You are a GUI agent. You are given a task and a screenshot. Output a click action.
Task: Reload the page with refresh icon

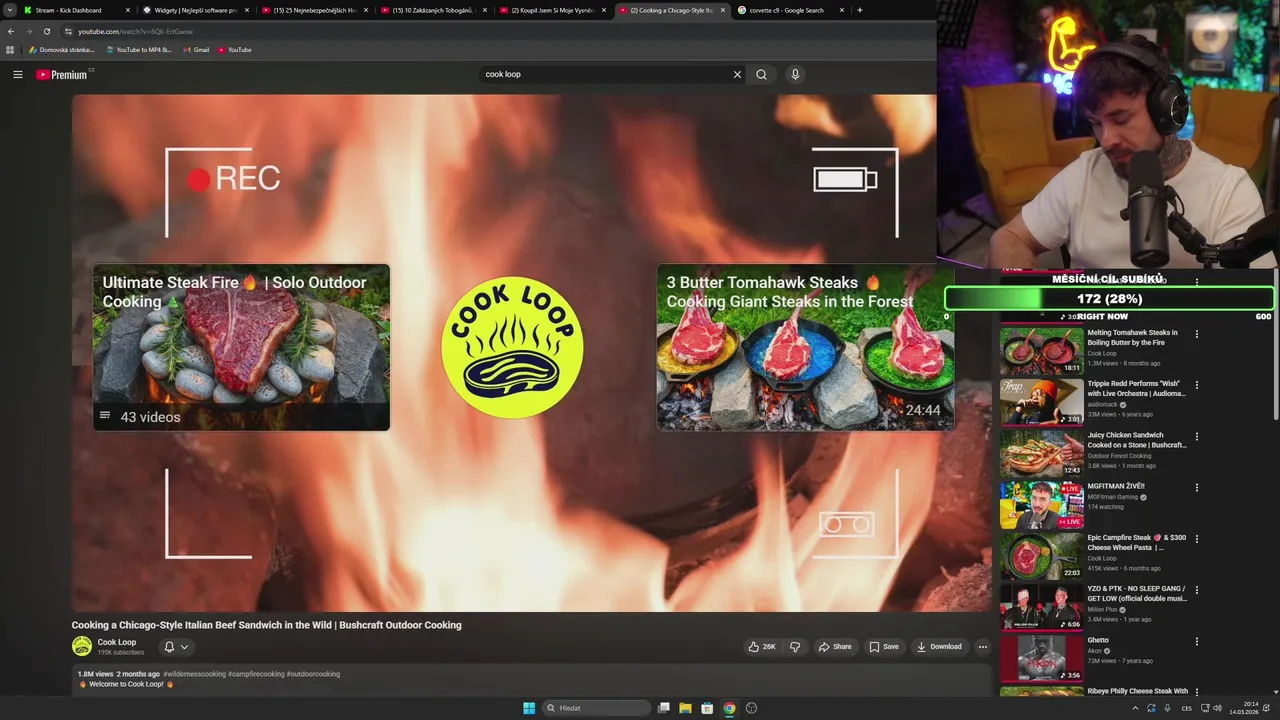pos(46,31)
